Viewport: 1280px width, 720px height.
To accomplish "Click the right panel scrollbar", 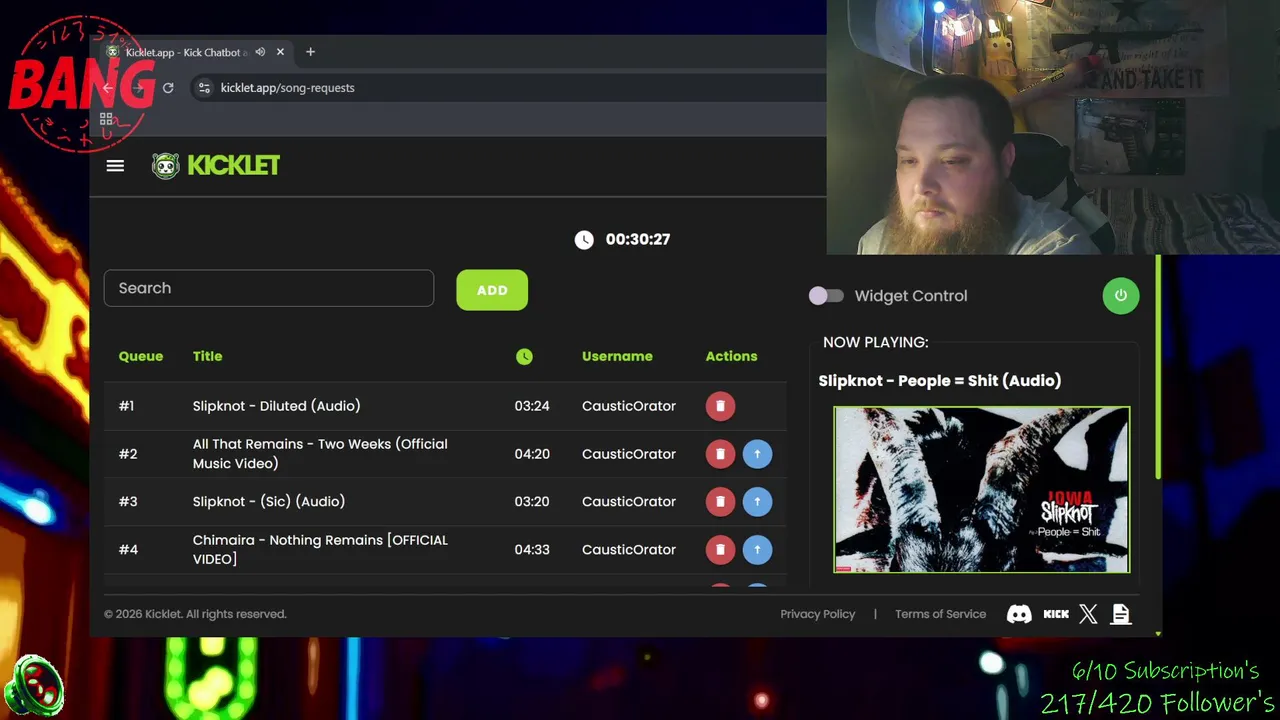I will coord(1158,368).
